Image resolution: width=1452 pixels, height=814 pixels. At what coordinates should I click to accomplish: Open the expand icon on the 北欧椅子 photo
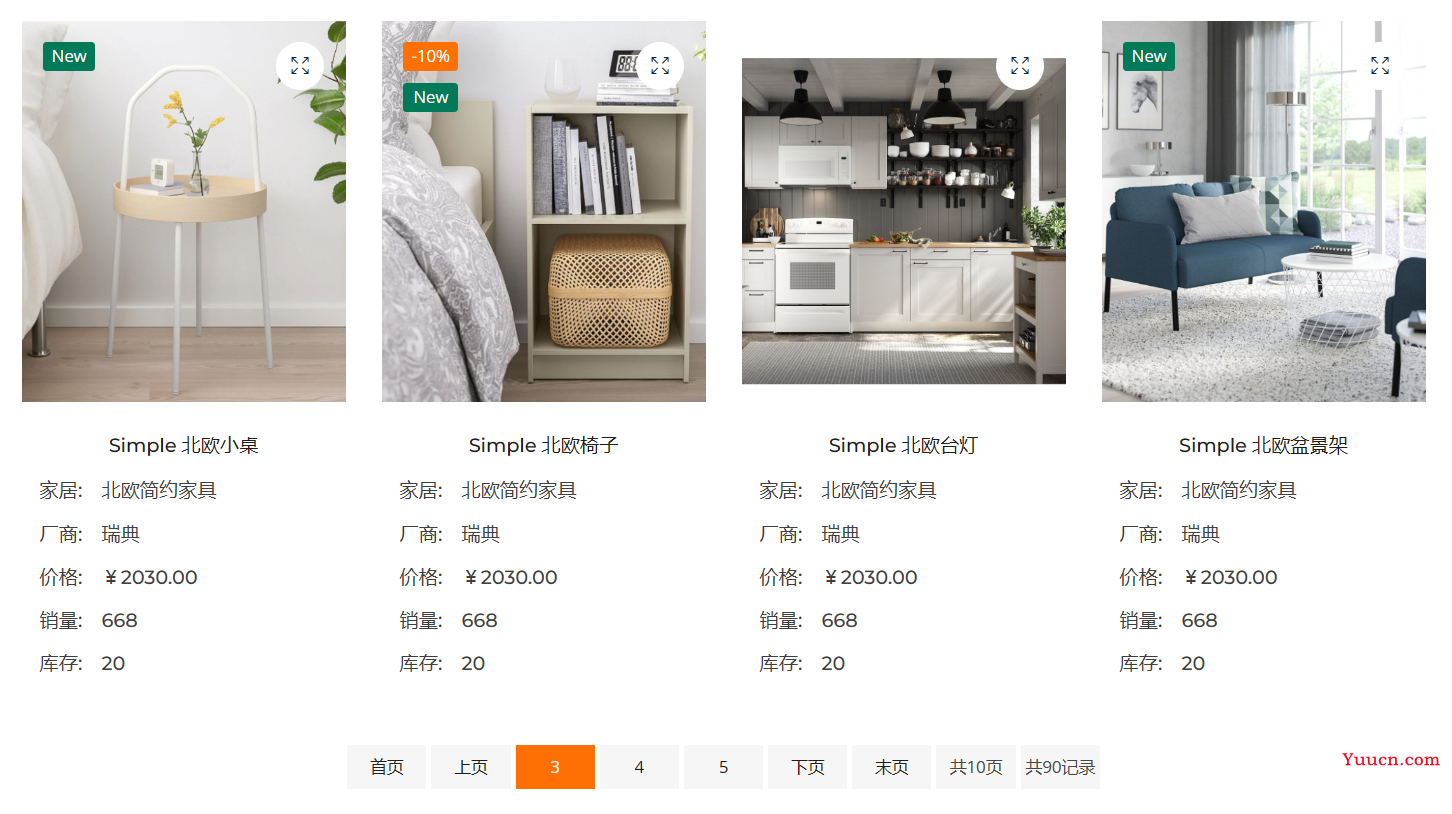pos(660,66)
